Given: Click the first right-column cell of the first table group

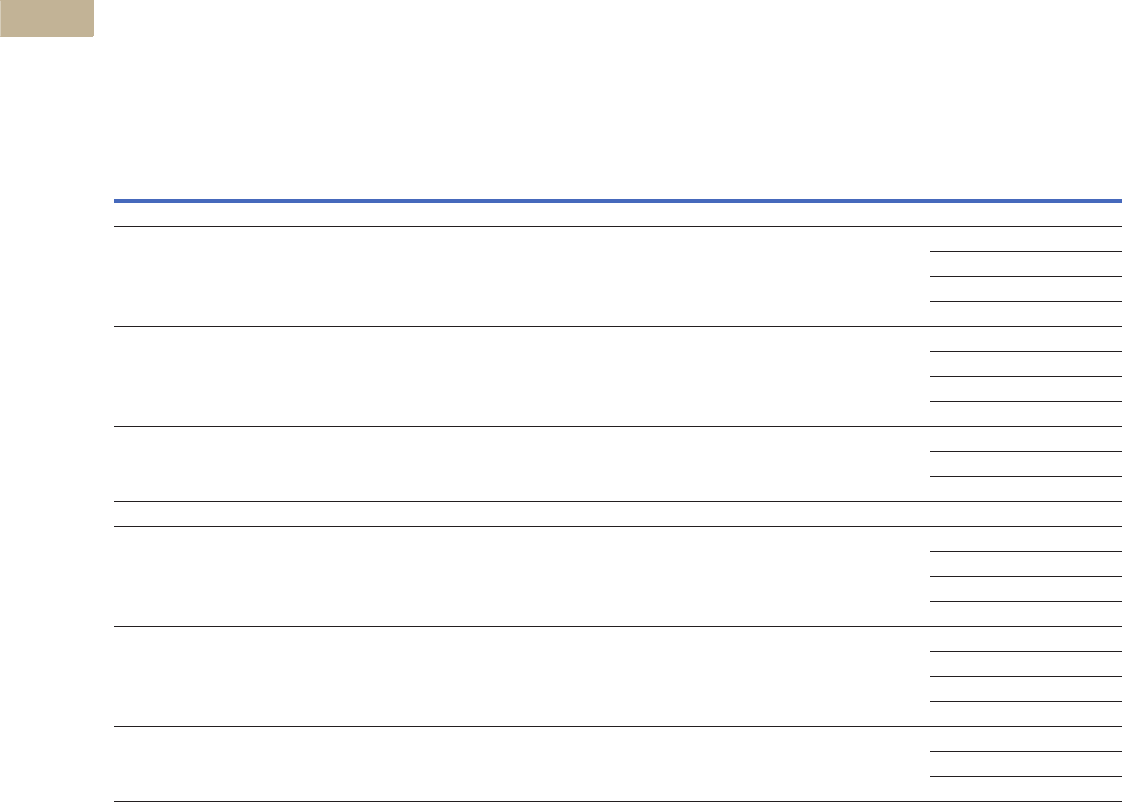Looking at the screenshot, I should [x=1025, y=239].
